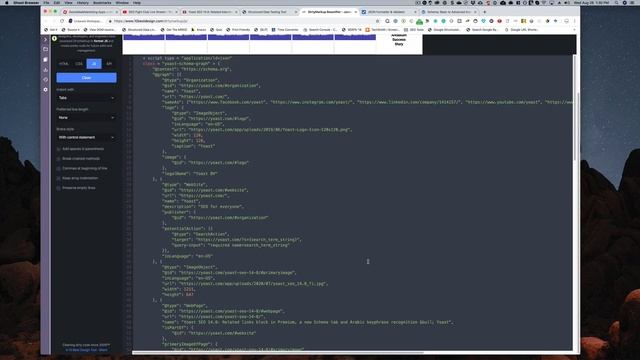Screen dimensions: 640x360
Task: Click the red circle extension icon
Action: coord(499,21)
